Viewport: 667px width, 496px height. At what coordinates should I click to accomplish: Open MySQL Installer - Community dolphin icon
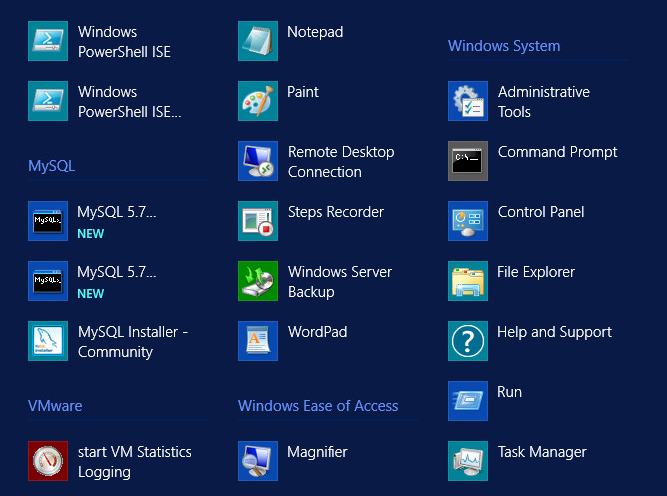pos(48,341)
